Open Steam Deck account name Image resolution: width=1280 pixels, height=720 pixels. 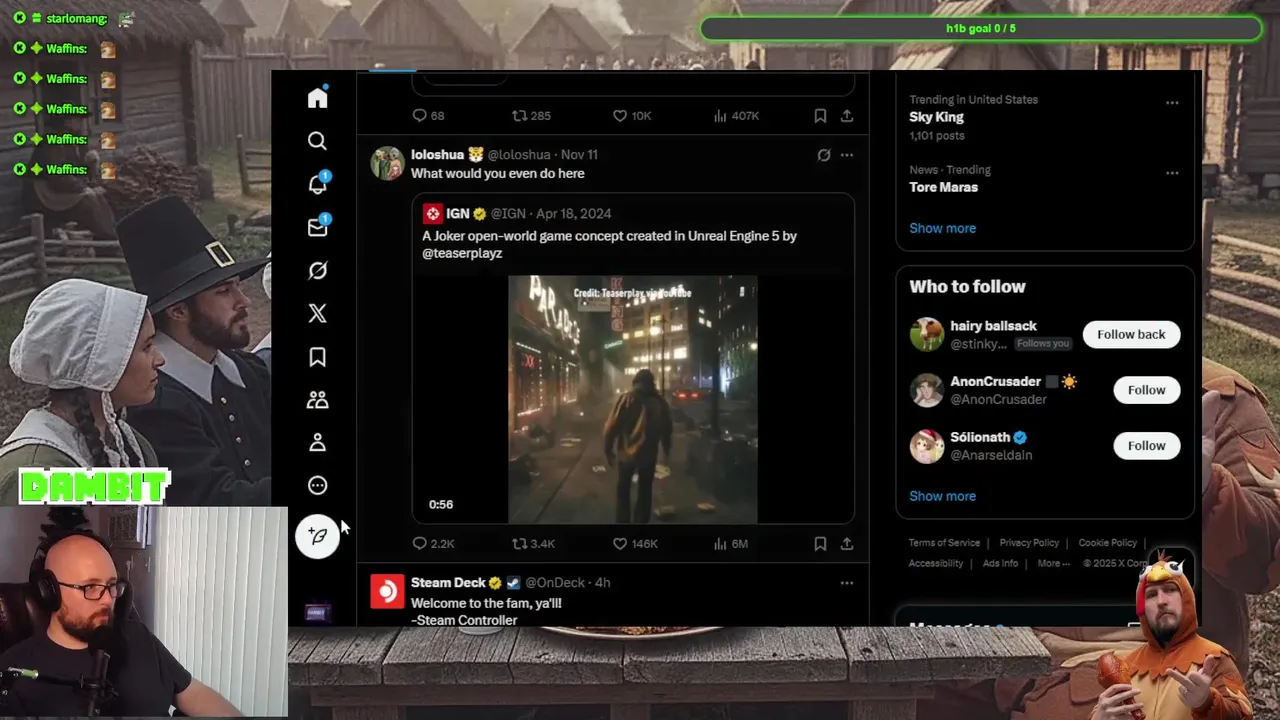coord(448,583)
